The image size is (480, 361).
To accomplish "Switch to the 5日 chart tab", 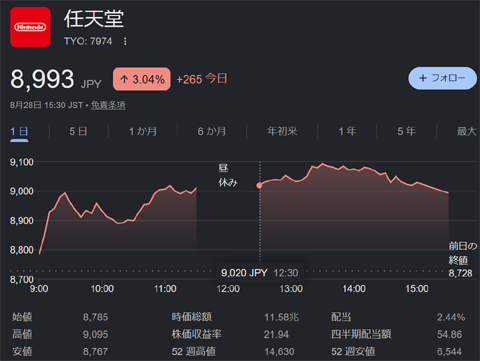I will click(78, 131).
